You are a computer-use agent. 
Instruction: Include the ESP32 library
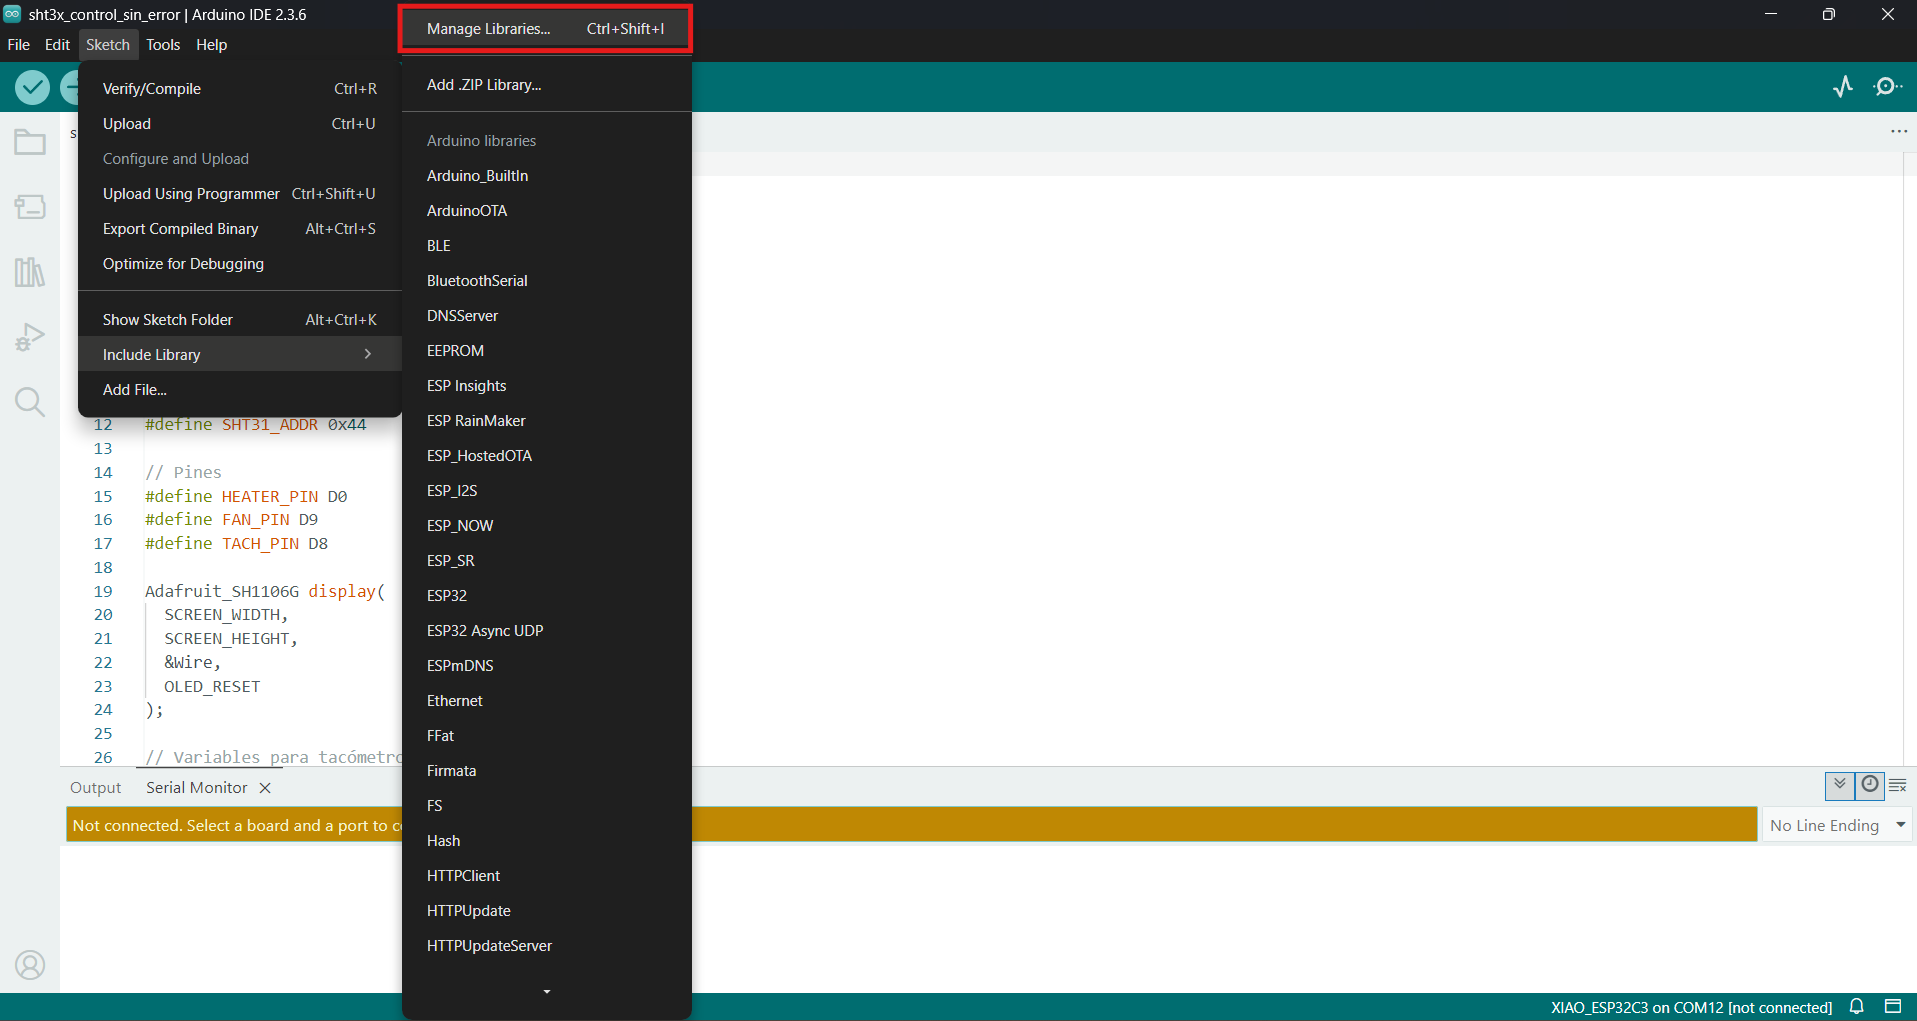546,596
